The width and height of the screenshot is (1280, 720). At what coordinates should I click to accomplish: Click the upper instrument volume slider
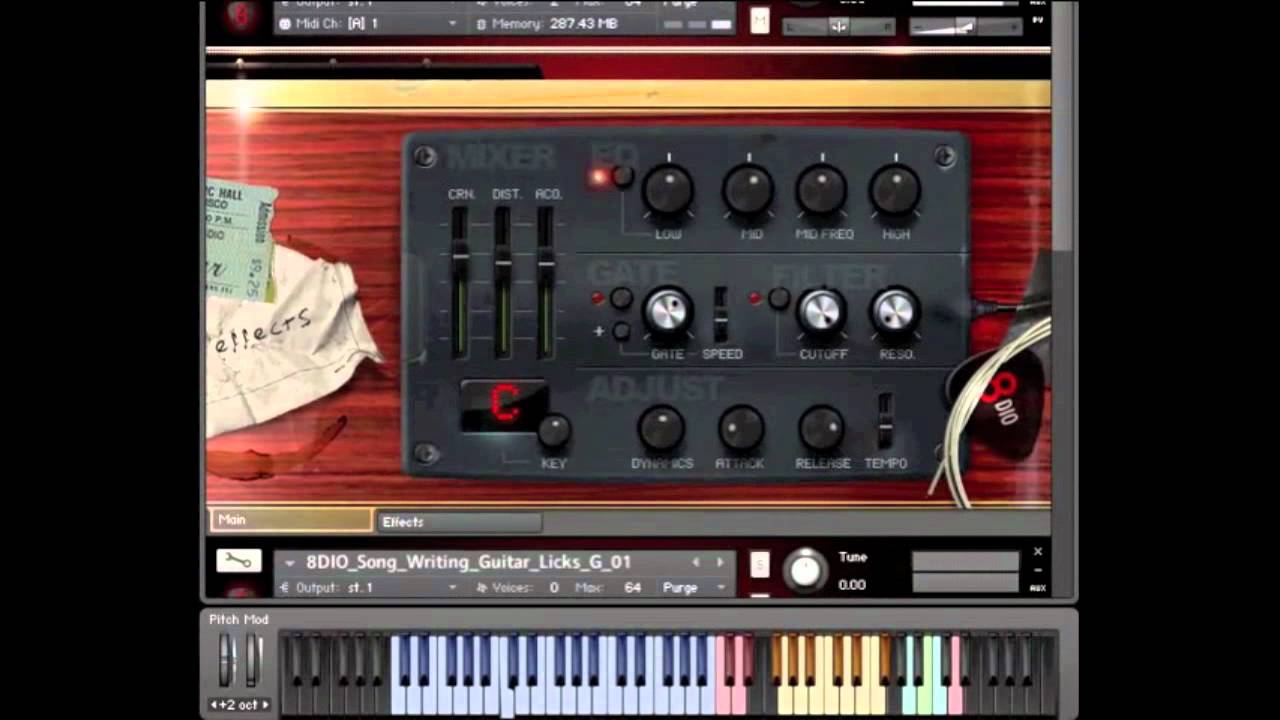click(x=966, y=26)
